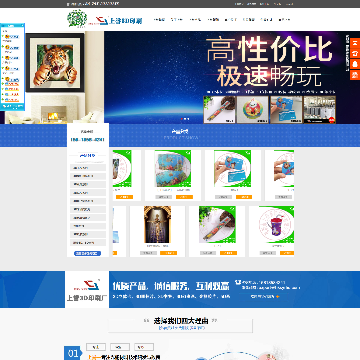
Task: Click the second orange icon on right floating bar
Action: point(355,54)
